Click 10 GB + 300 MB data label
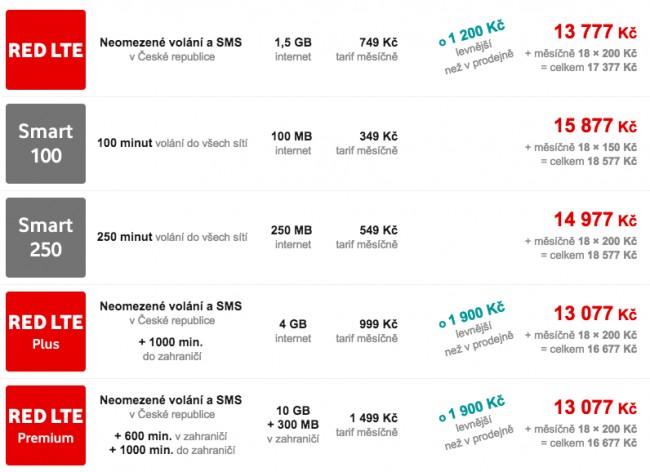 293,425
